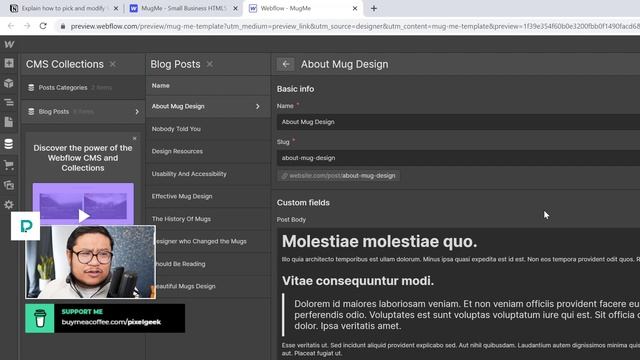The height and width of the screenshot is (360, 640).
Task: Click the Name input field
Action: coord(458,122)
